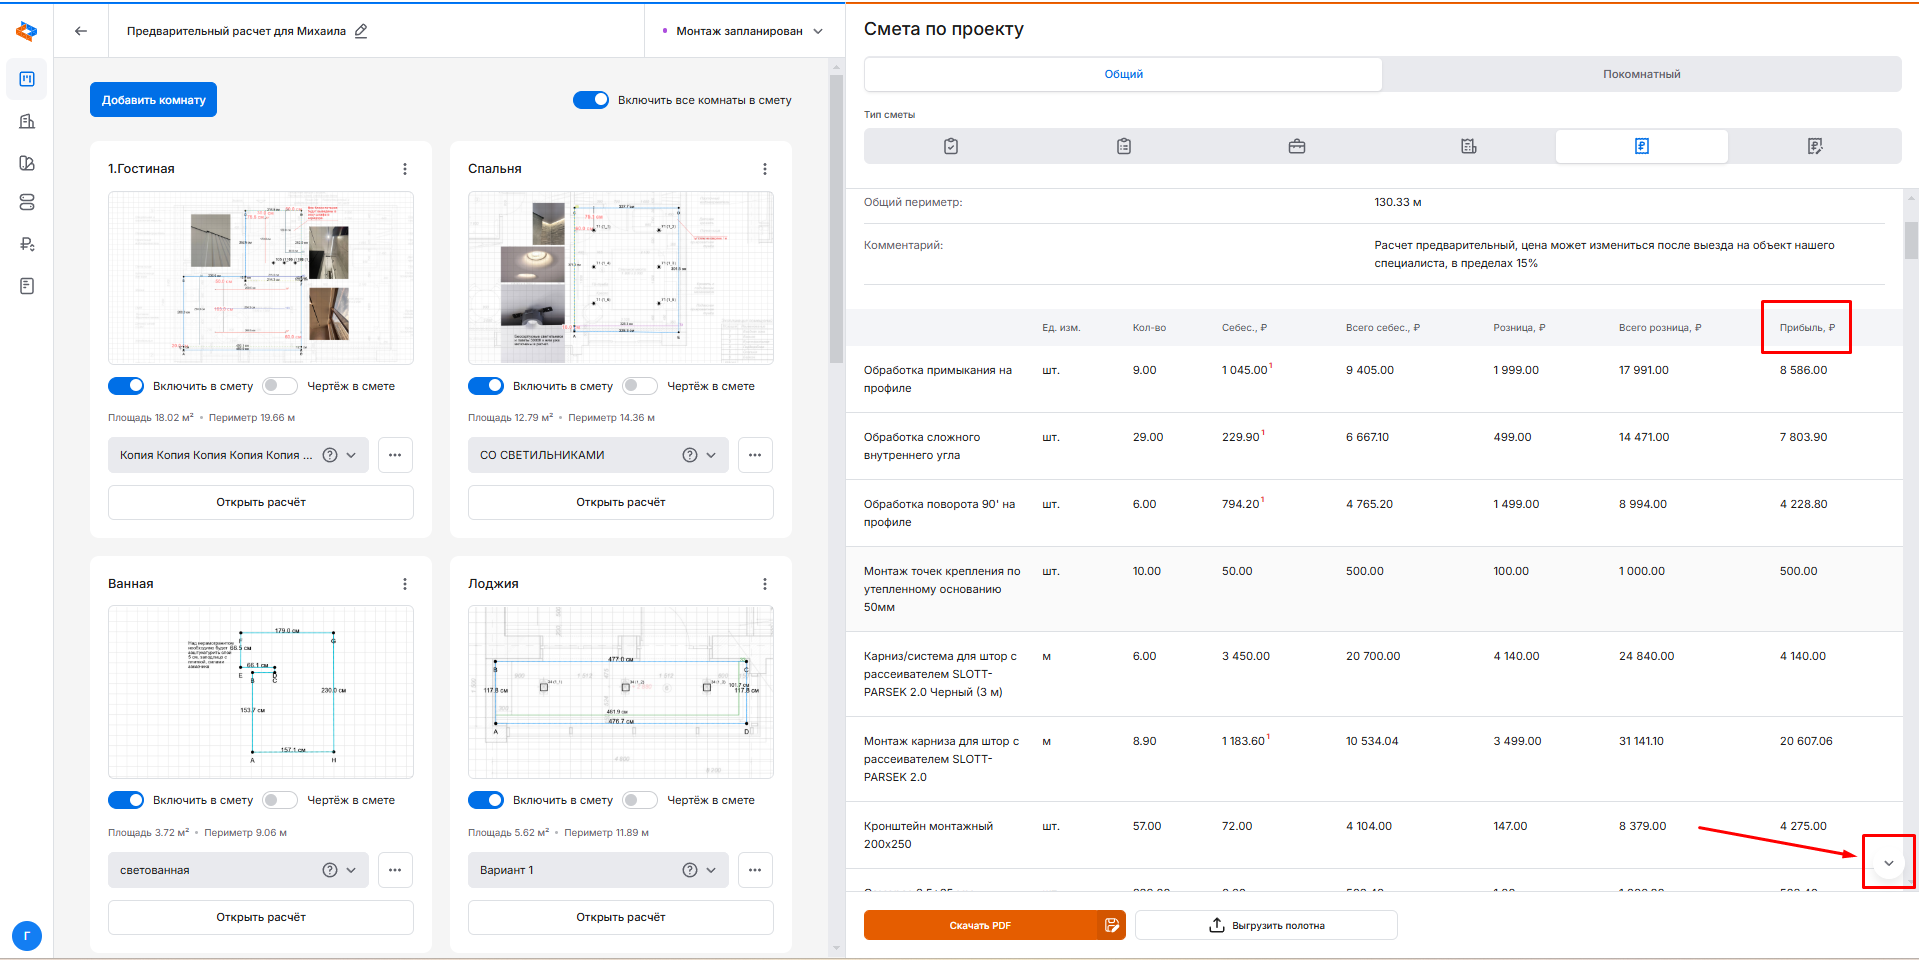Click the Добавить комнату button
Viewport: 1919px width, 960px height.
pos(153,100)
